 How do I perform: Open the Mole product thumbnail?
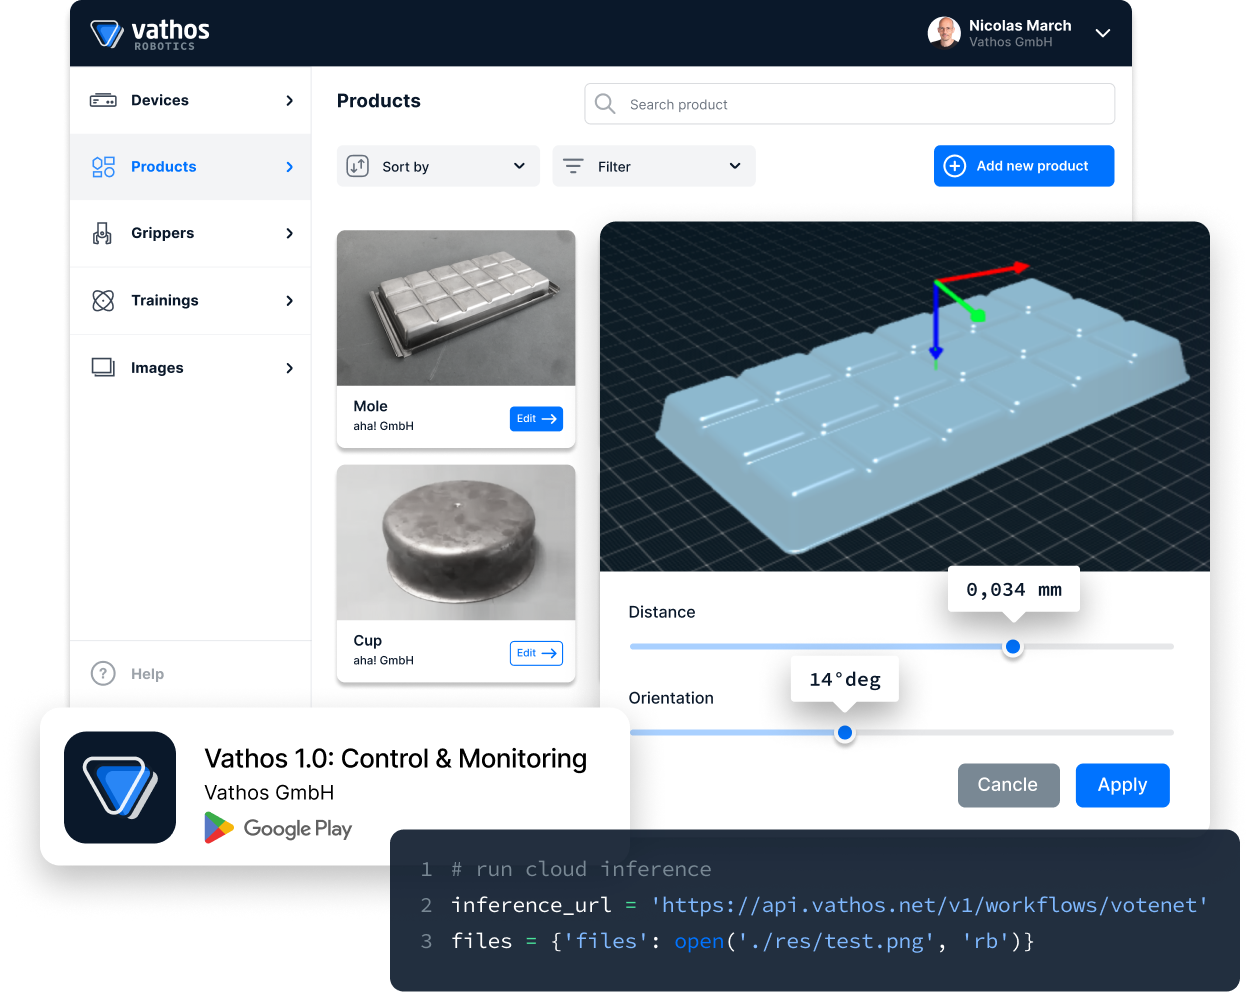[x=456, y=308]
